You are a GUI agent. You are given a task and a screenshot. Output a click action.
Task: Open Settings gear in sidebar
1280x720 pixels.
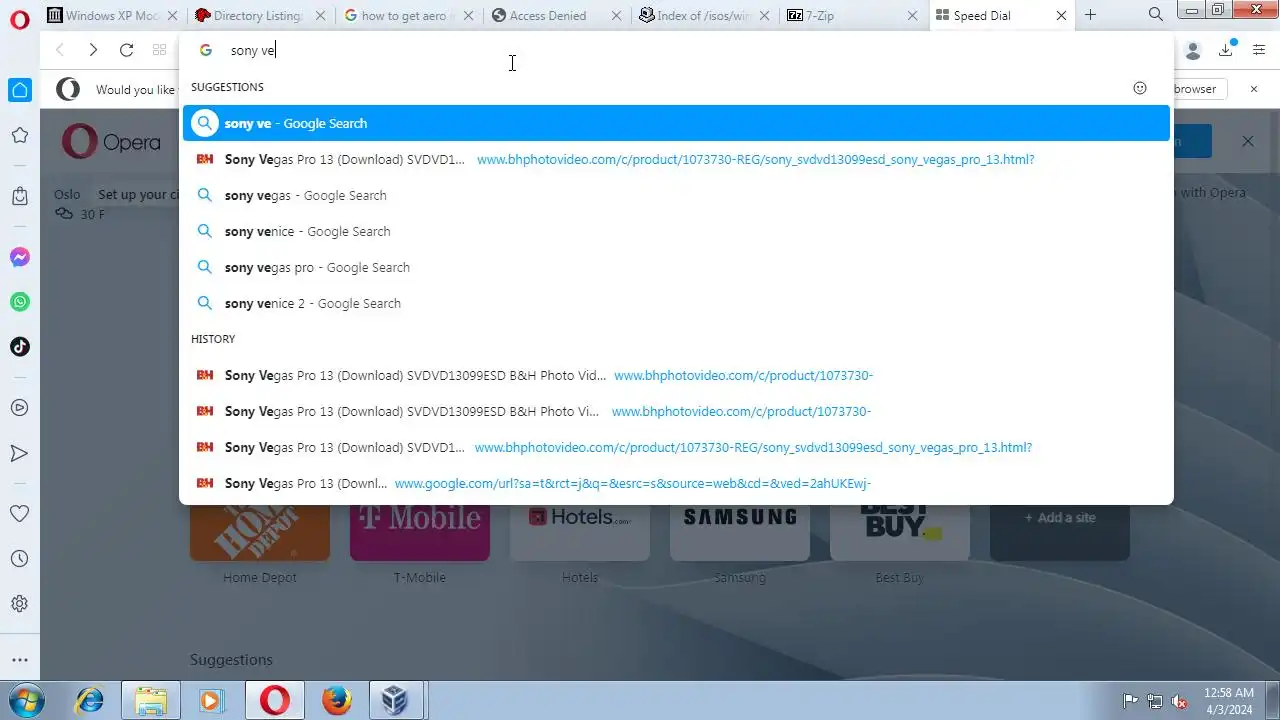20,604
